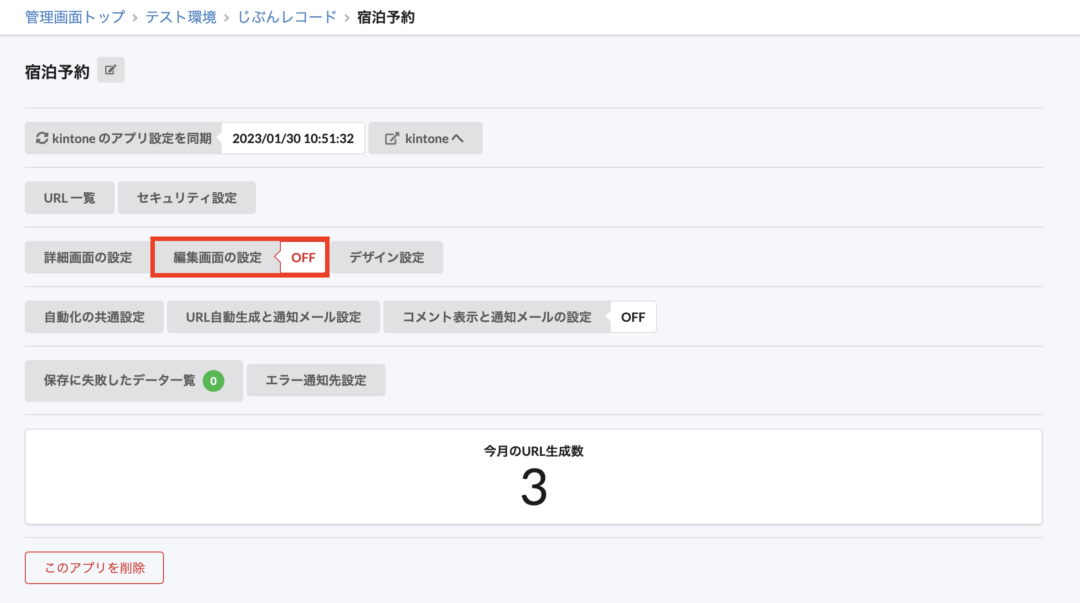Open デザイン設定

click(386, 257)
